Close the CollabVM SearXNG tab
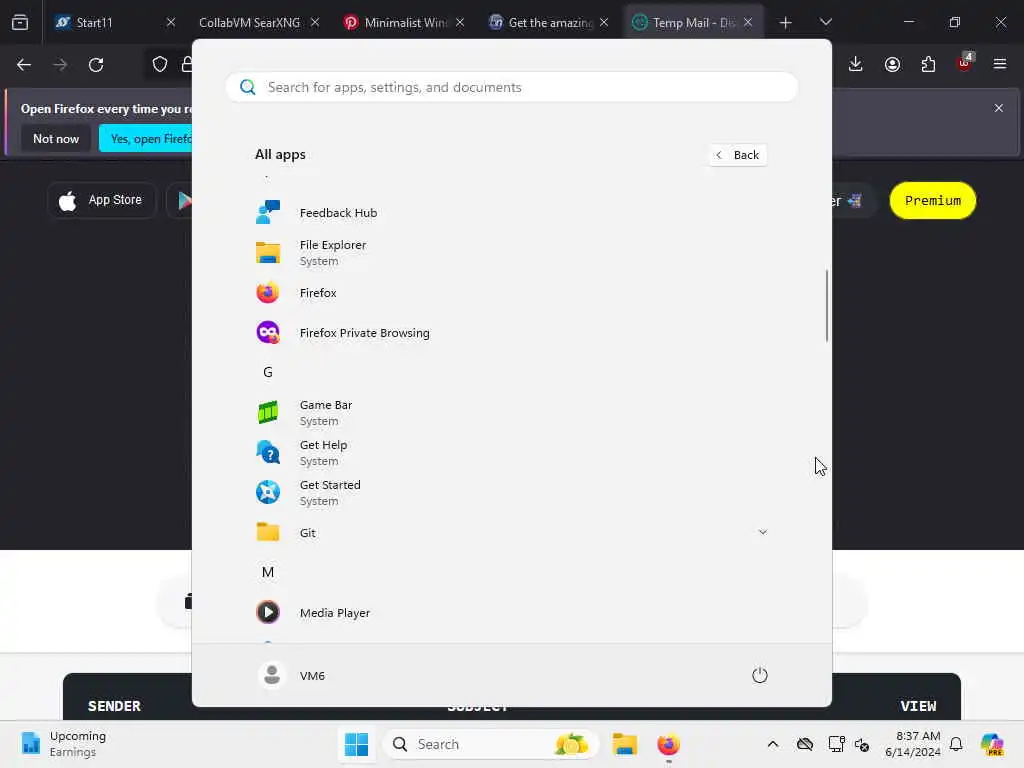The height and width of the screenshot is (768, 1024). coord(315,22)
